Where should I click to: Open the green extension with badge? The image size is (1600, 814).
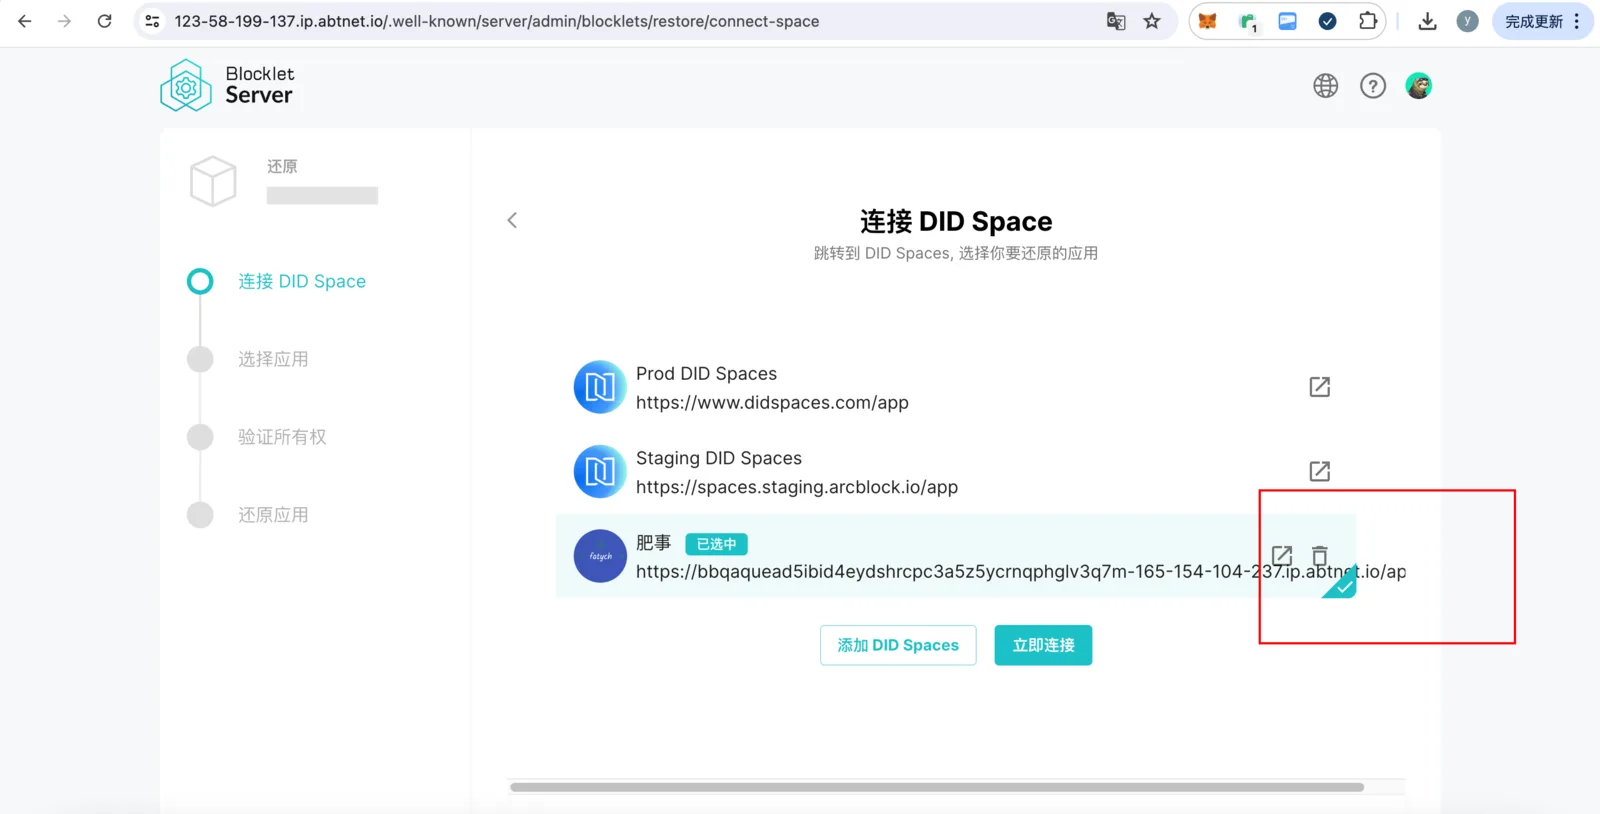tap(1248, 22)
